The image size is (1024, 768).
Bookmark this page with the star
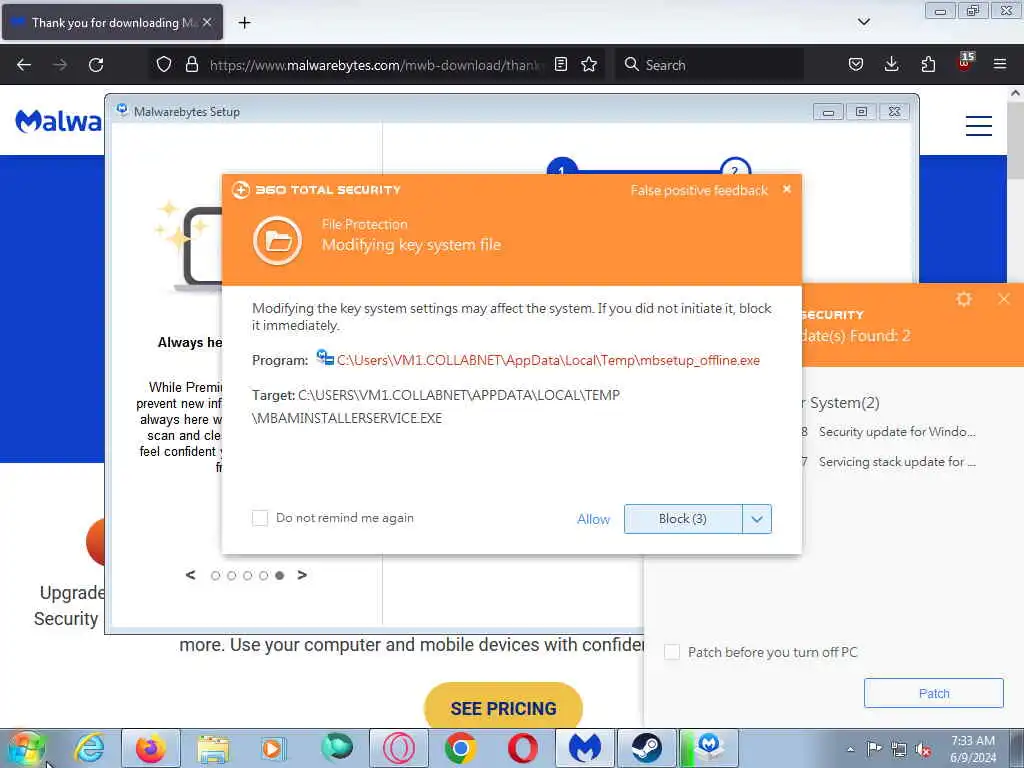pos(589,64)
